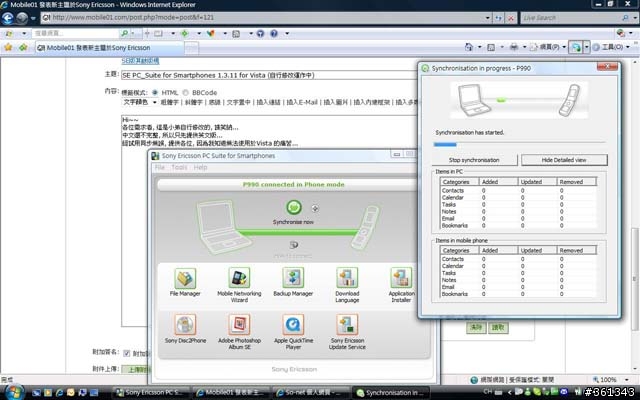The height and width of the screenshot is (400, 640).
Task: Open the File menu in PC Suite
Action: tap(160, 167)
